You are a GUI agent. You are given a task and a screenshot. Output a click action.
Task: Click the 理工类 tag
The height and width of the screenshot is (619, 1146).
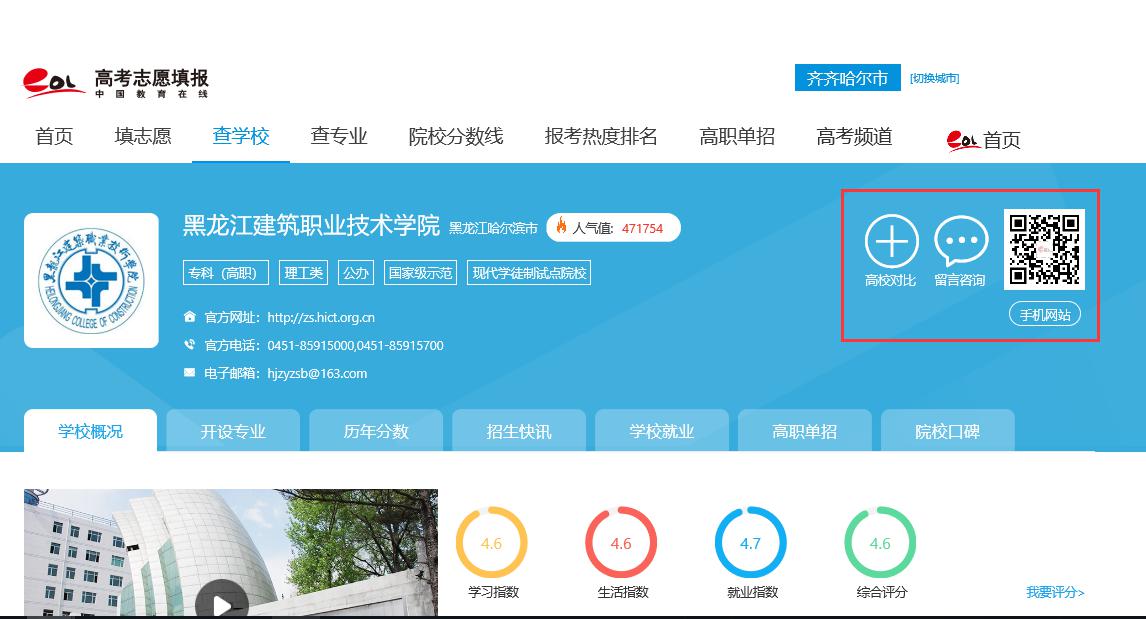(x=303, y=273)
